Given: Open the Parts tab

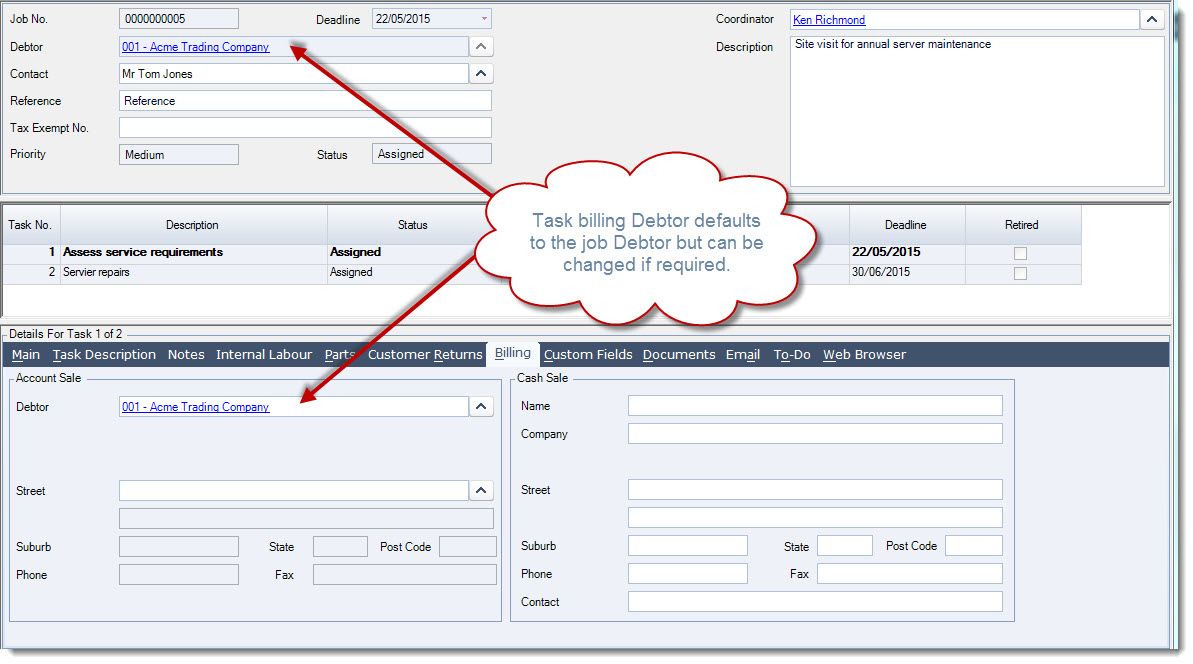Looking at the screenshot, I should (339, 354).
